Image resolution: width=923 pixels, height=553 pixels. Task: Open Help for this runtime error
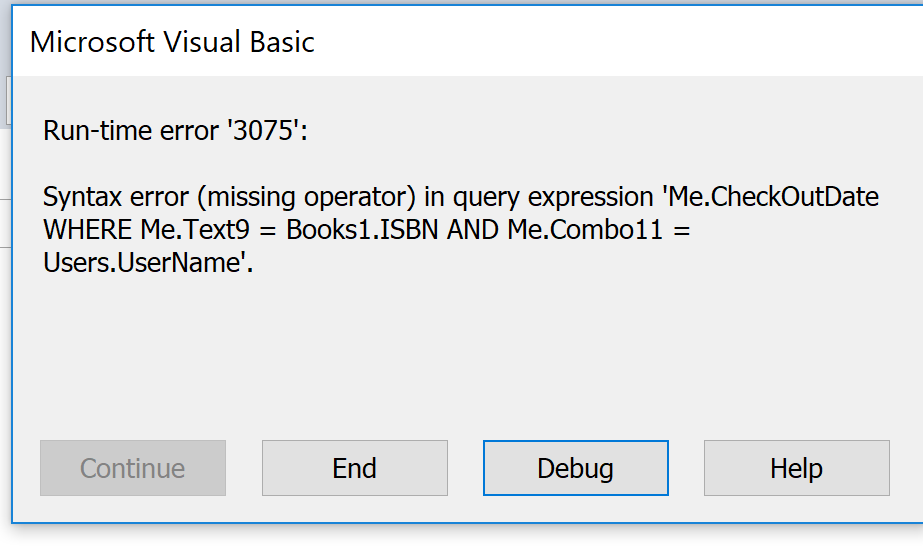pos(796,468)
